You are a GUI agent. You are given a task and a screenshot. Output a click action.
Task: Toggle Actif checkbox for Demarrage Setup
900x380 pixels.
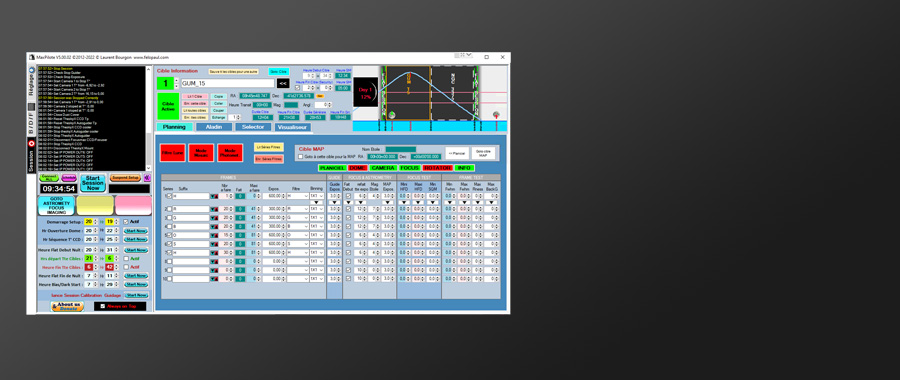click(x=126, y=222)
